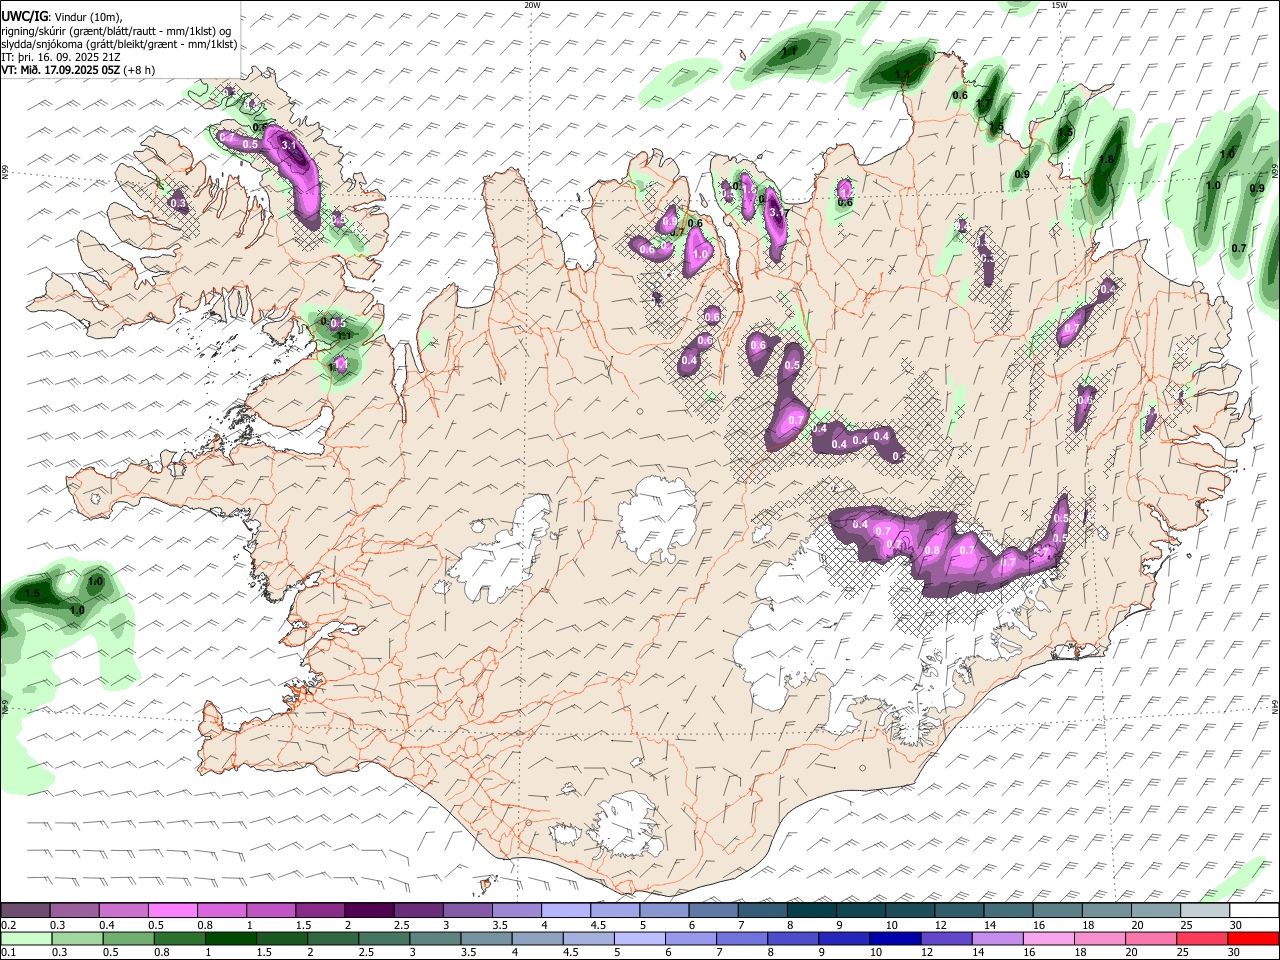
Task: Click the 'rigning/skúrir' legend description line
Action: (x=117, y=30)
